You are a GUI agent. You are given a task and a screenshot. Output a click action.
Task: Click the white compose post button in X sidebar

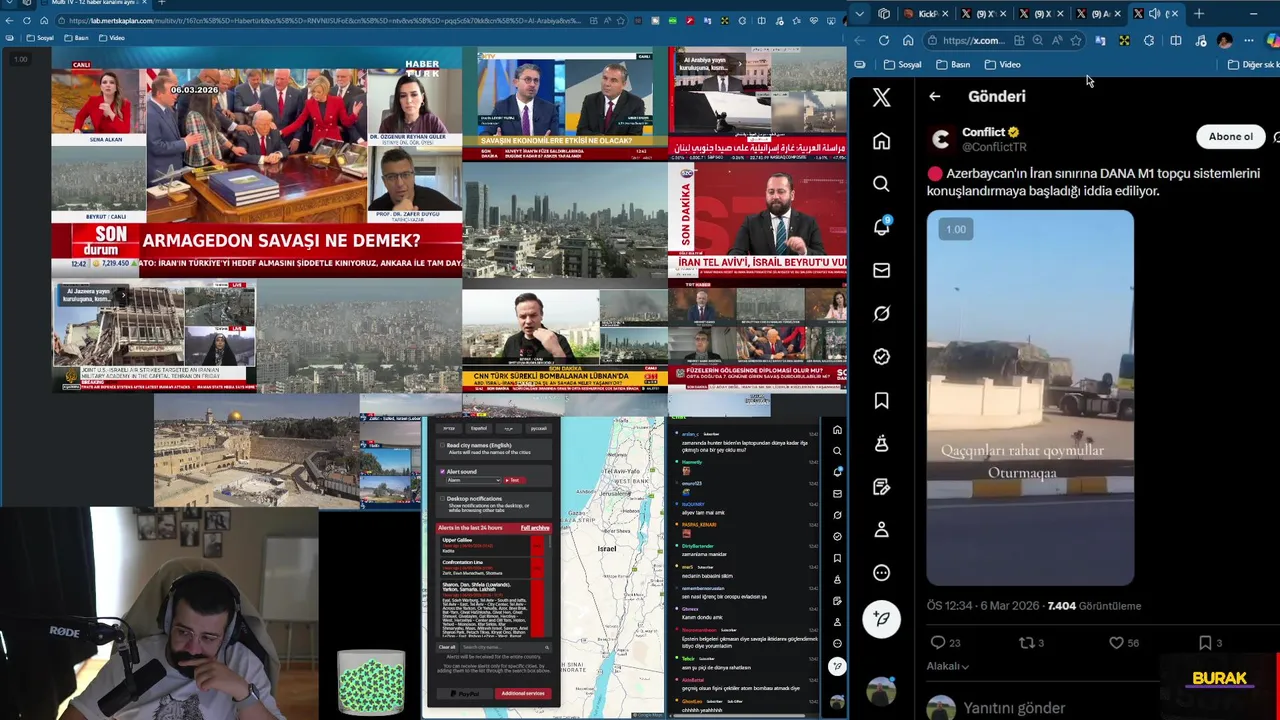(x=881, y=619)
